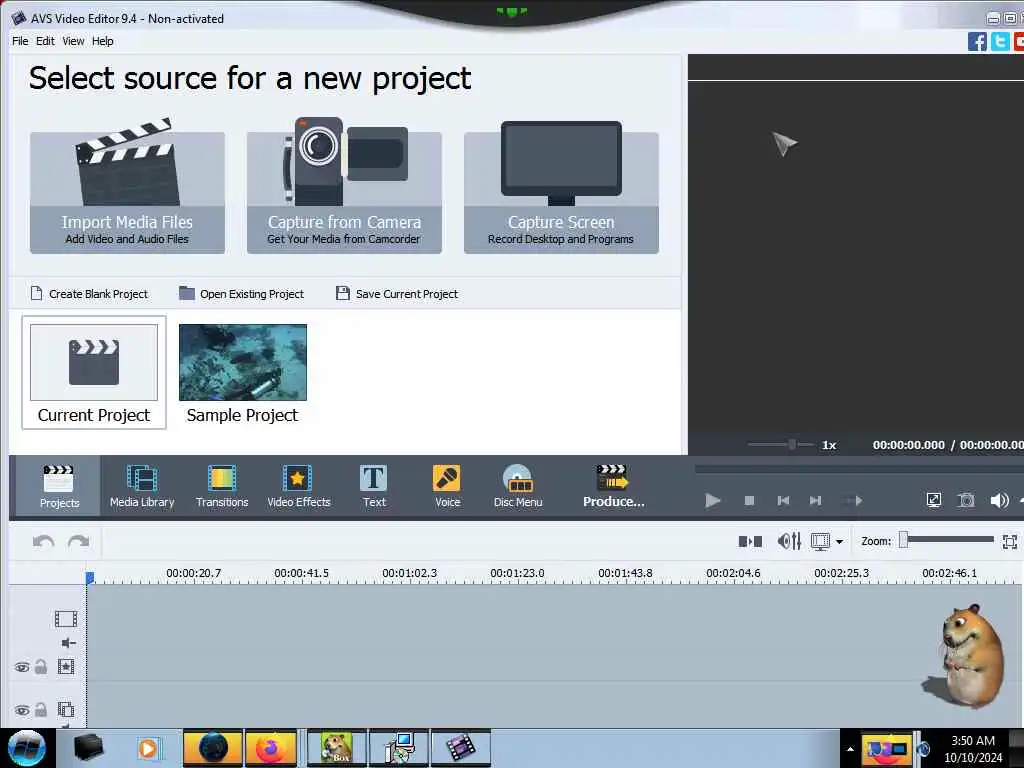Click the blue timeline playhead marker
Screen dimensions: 1024x768
[90, 577]
